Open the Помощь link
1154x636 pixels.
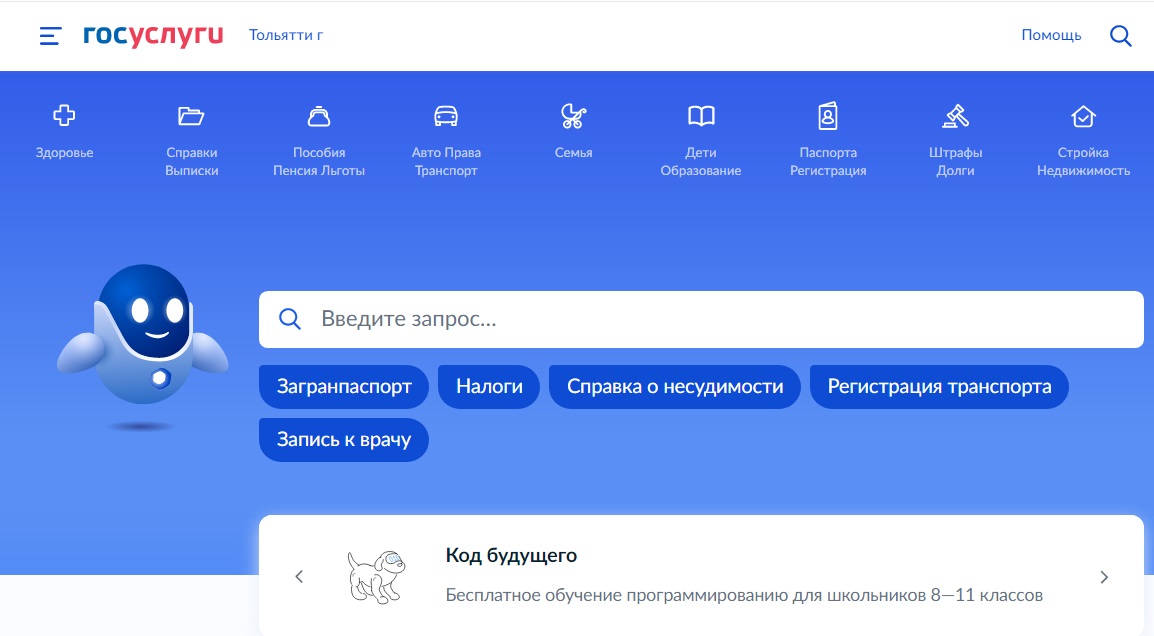tap(1051, 35)
